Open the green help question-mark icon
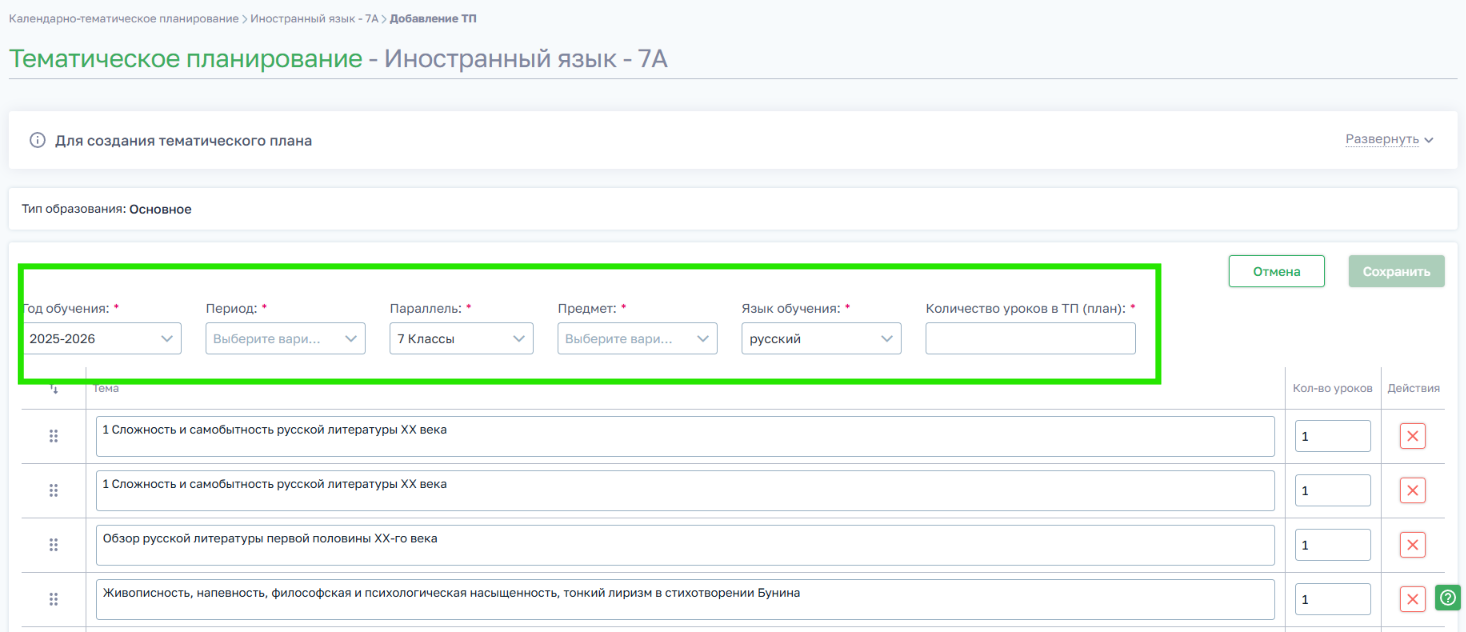The width and height of the screenshot is (1466, 632). pyautogui.click(x=1448, y=597)
